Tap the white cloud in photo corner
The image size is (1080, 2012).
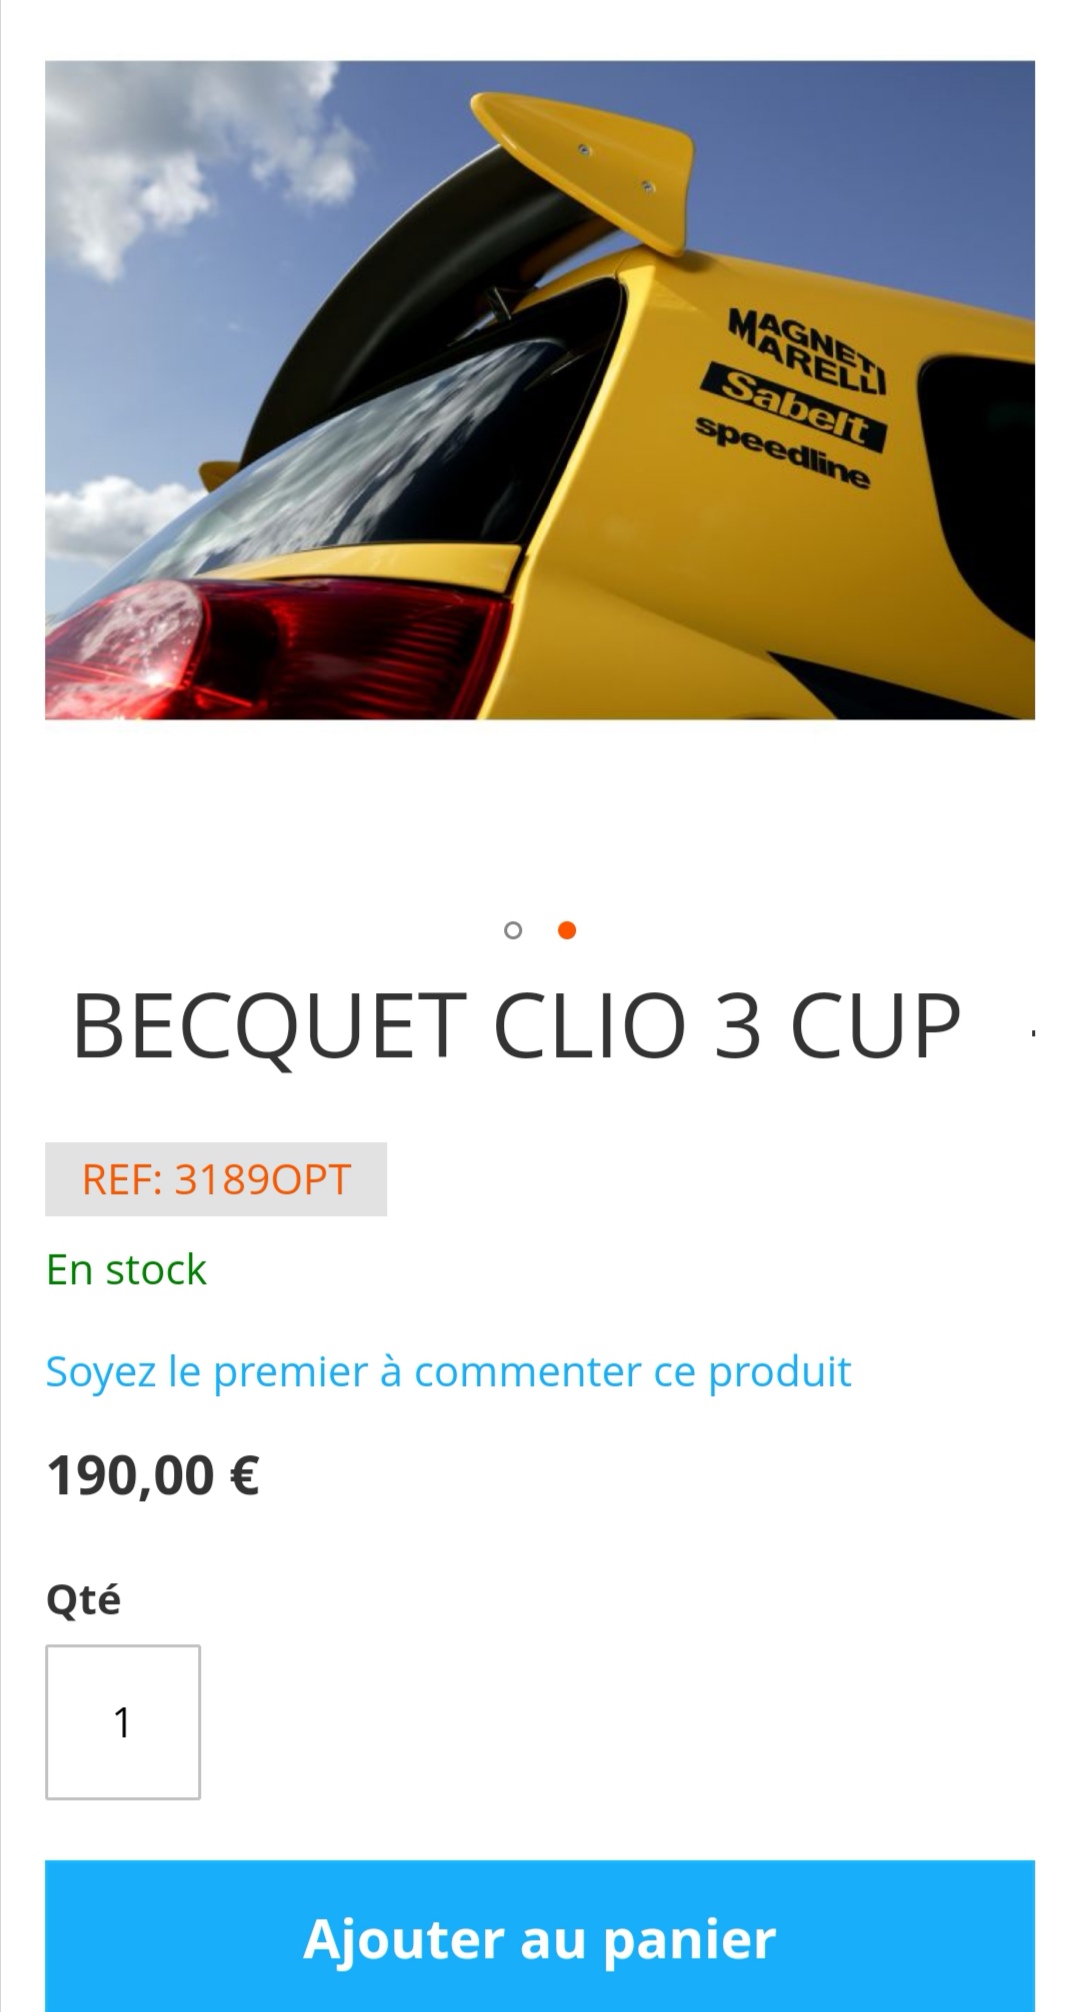[x=190, y=150]
